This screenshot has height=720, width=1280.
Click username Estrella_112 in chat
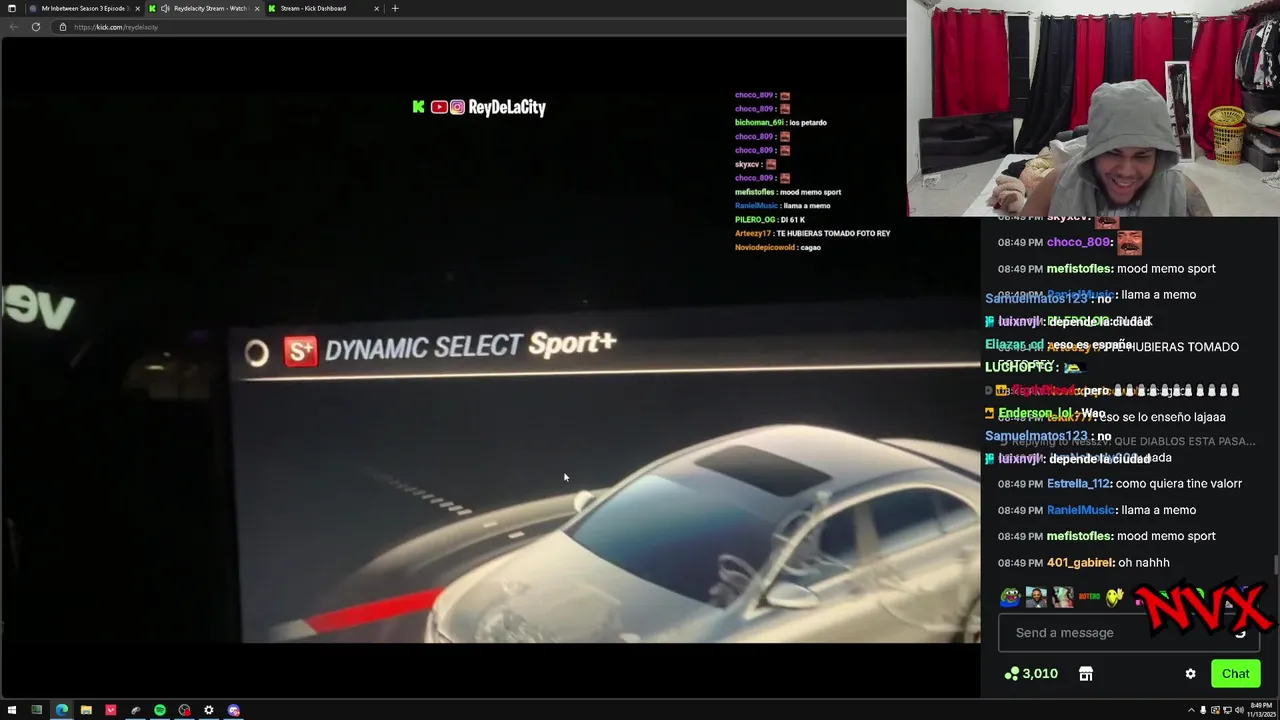click(1079, 484)
